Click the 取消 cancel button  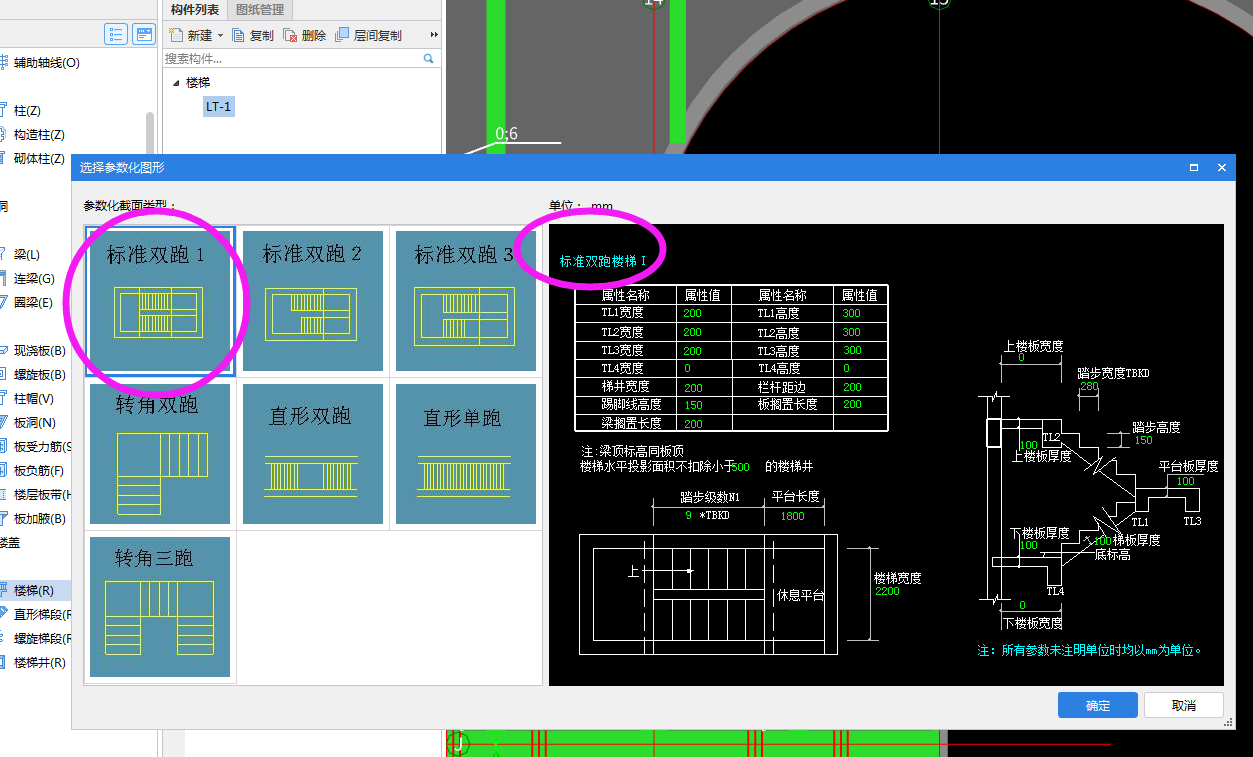click(x=1184, y=705)
